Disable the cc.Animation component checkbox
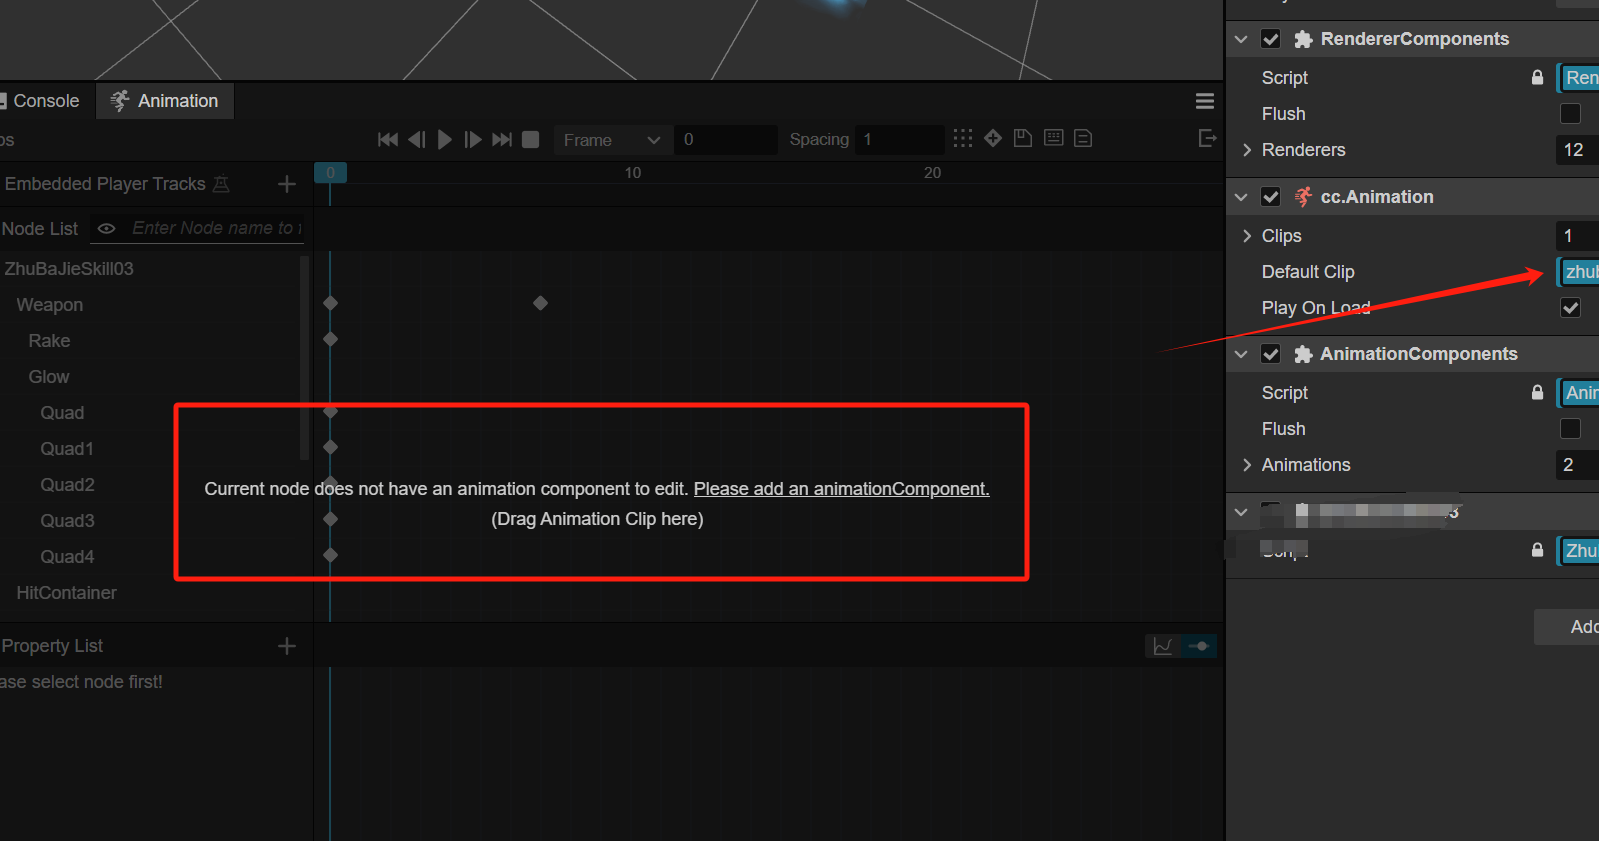The width and height of the screenshot is (1599, 841). pos(1271,197)
